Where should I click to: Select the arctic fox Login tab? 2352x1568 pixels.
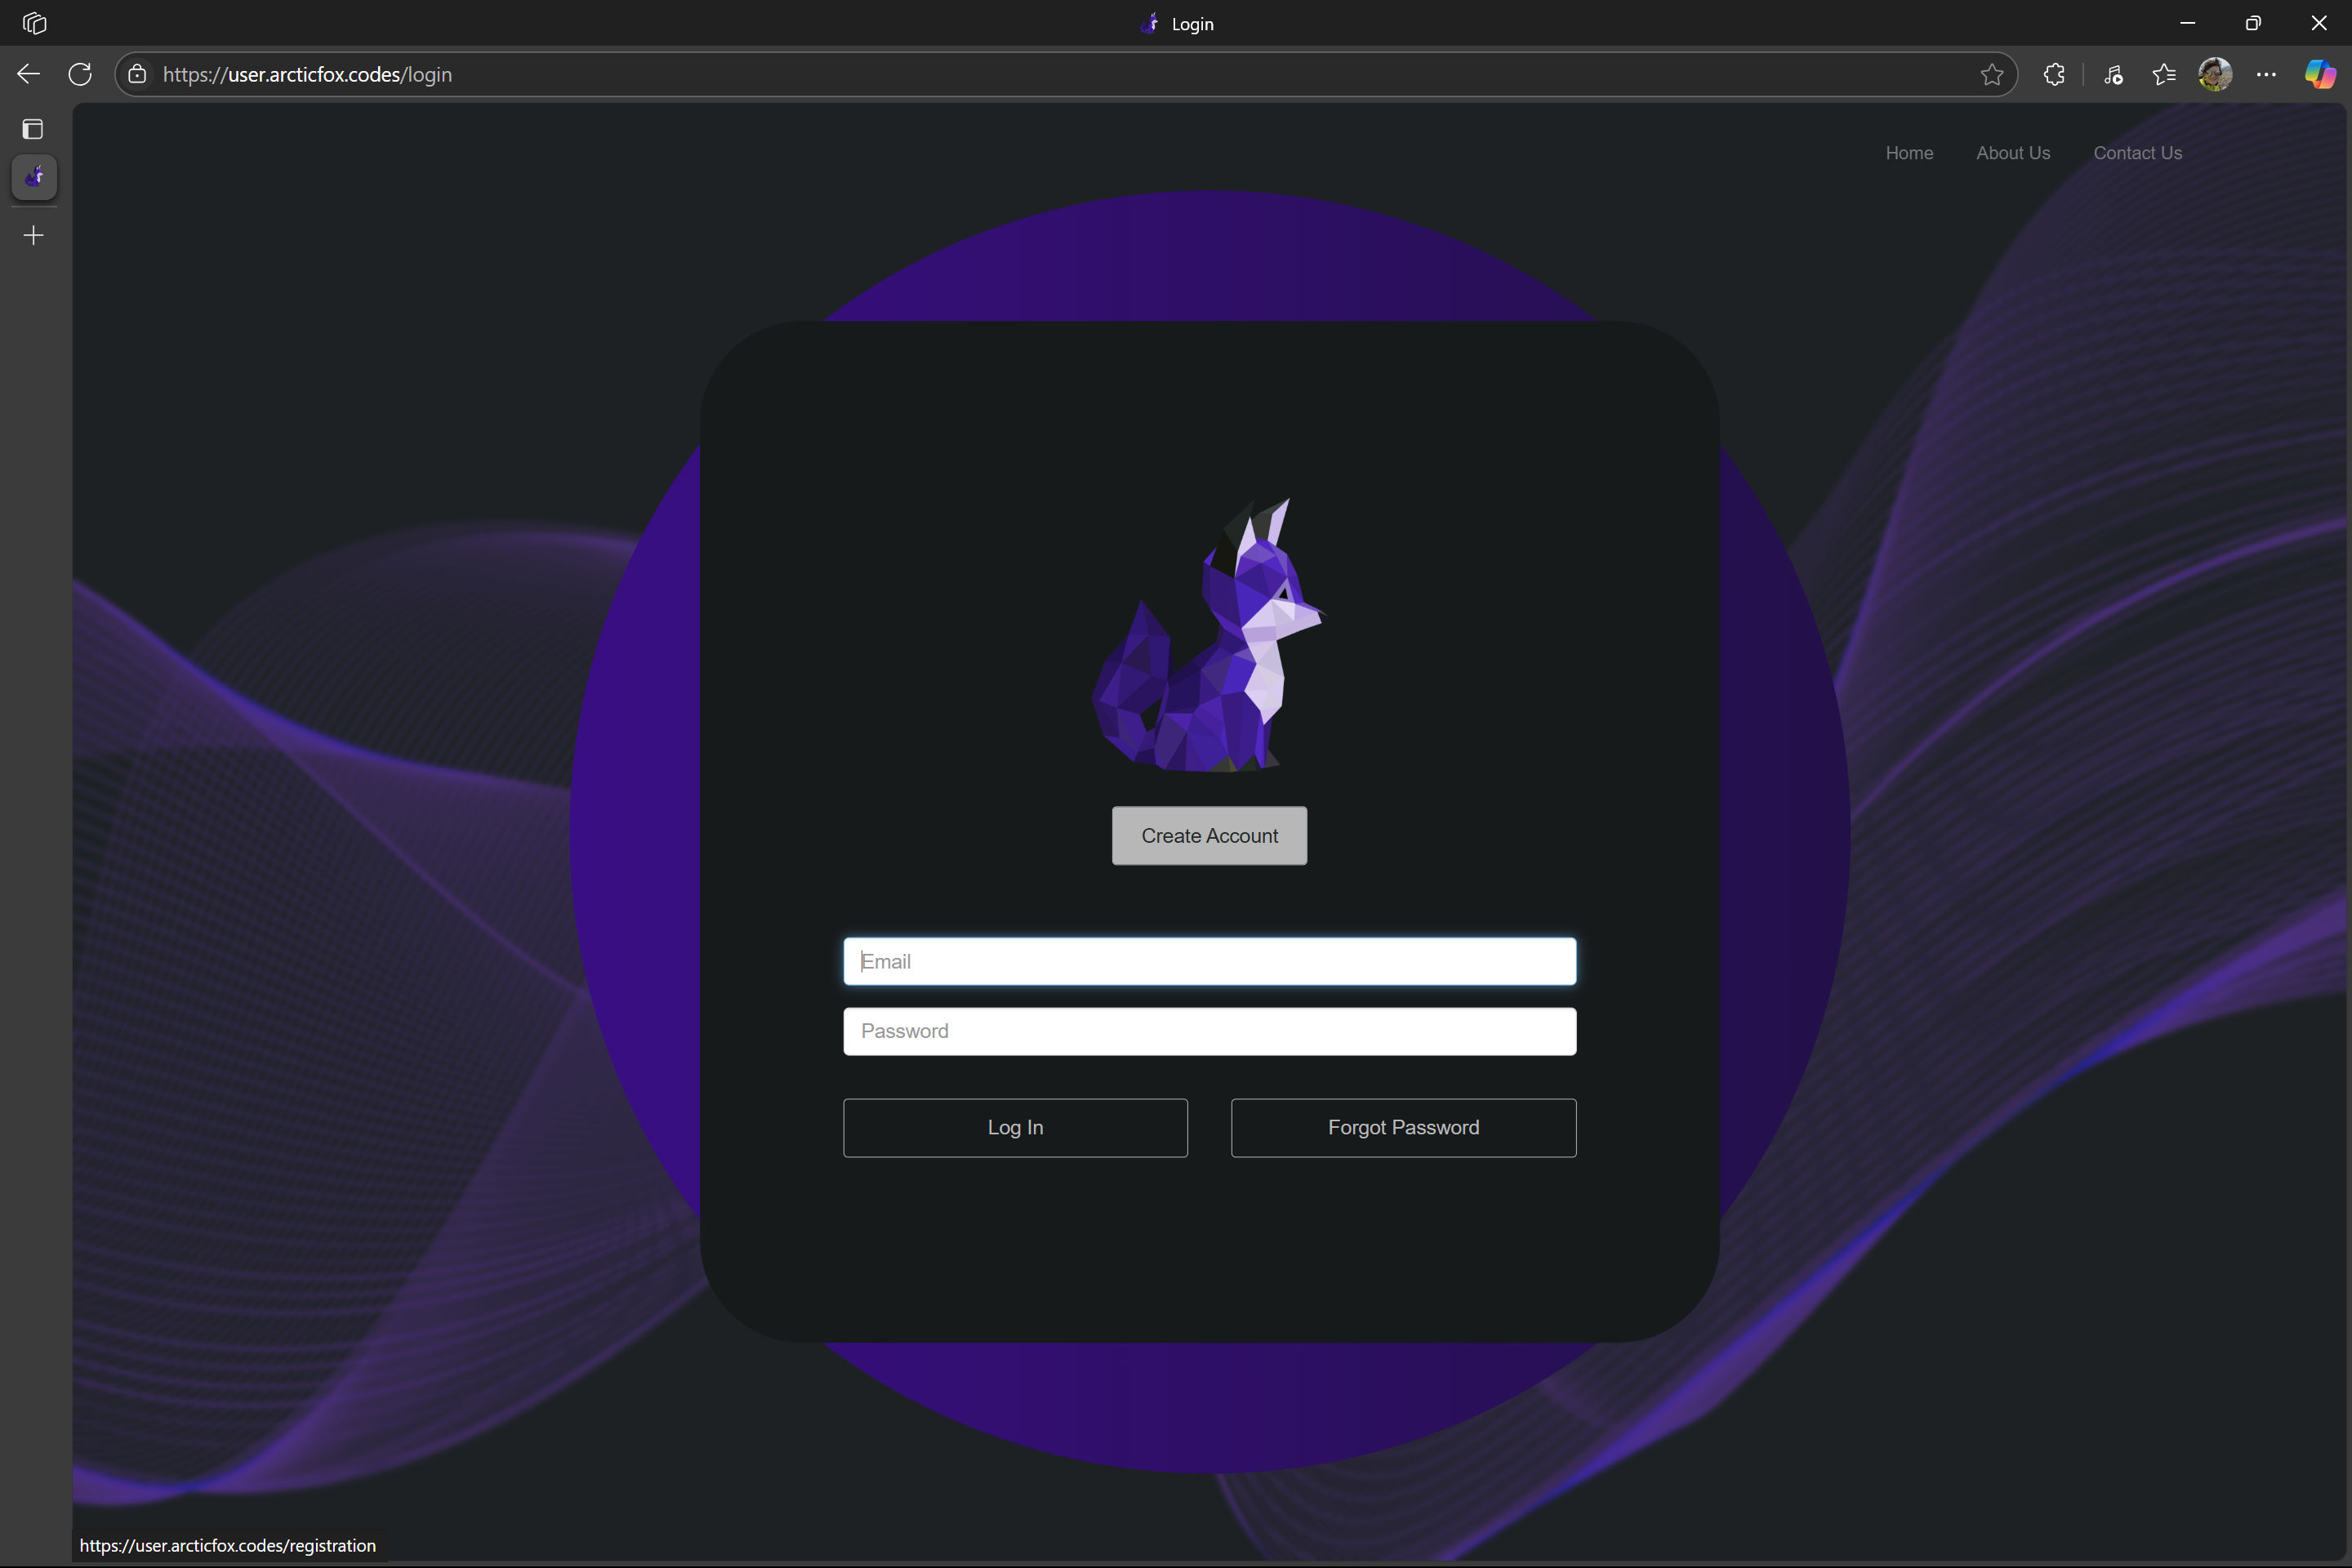coord(34,178)
